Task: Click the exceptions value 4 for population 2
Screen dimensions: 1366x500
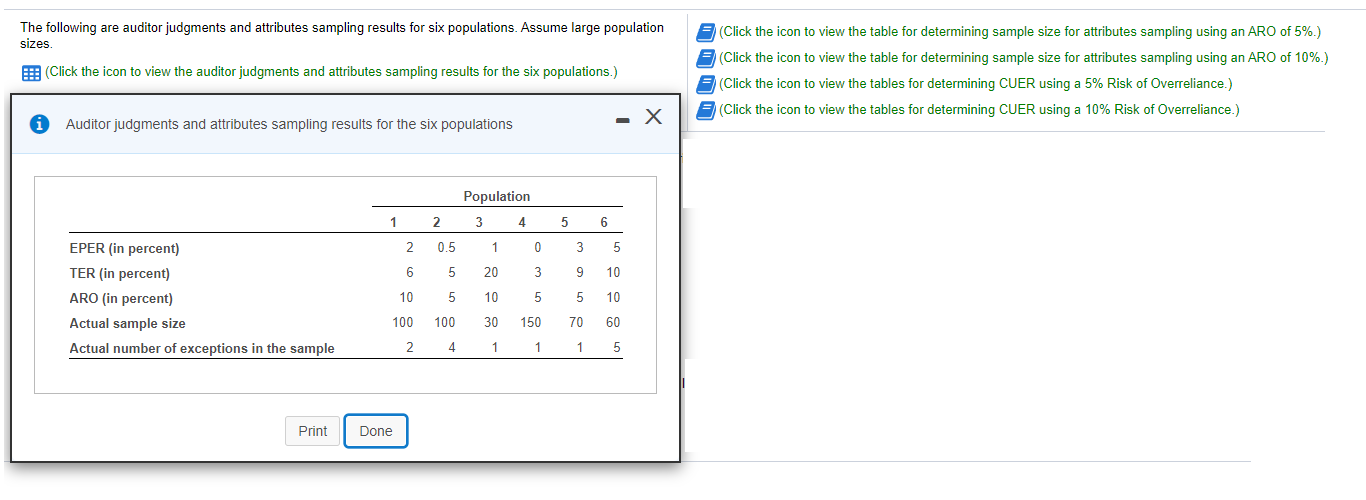Action: coord(453,347)
